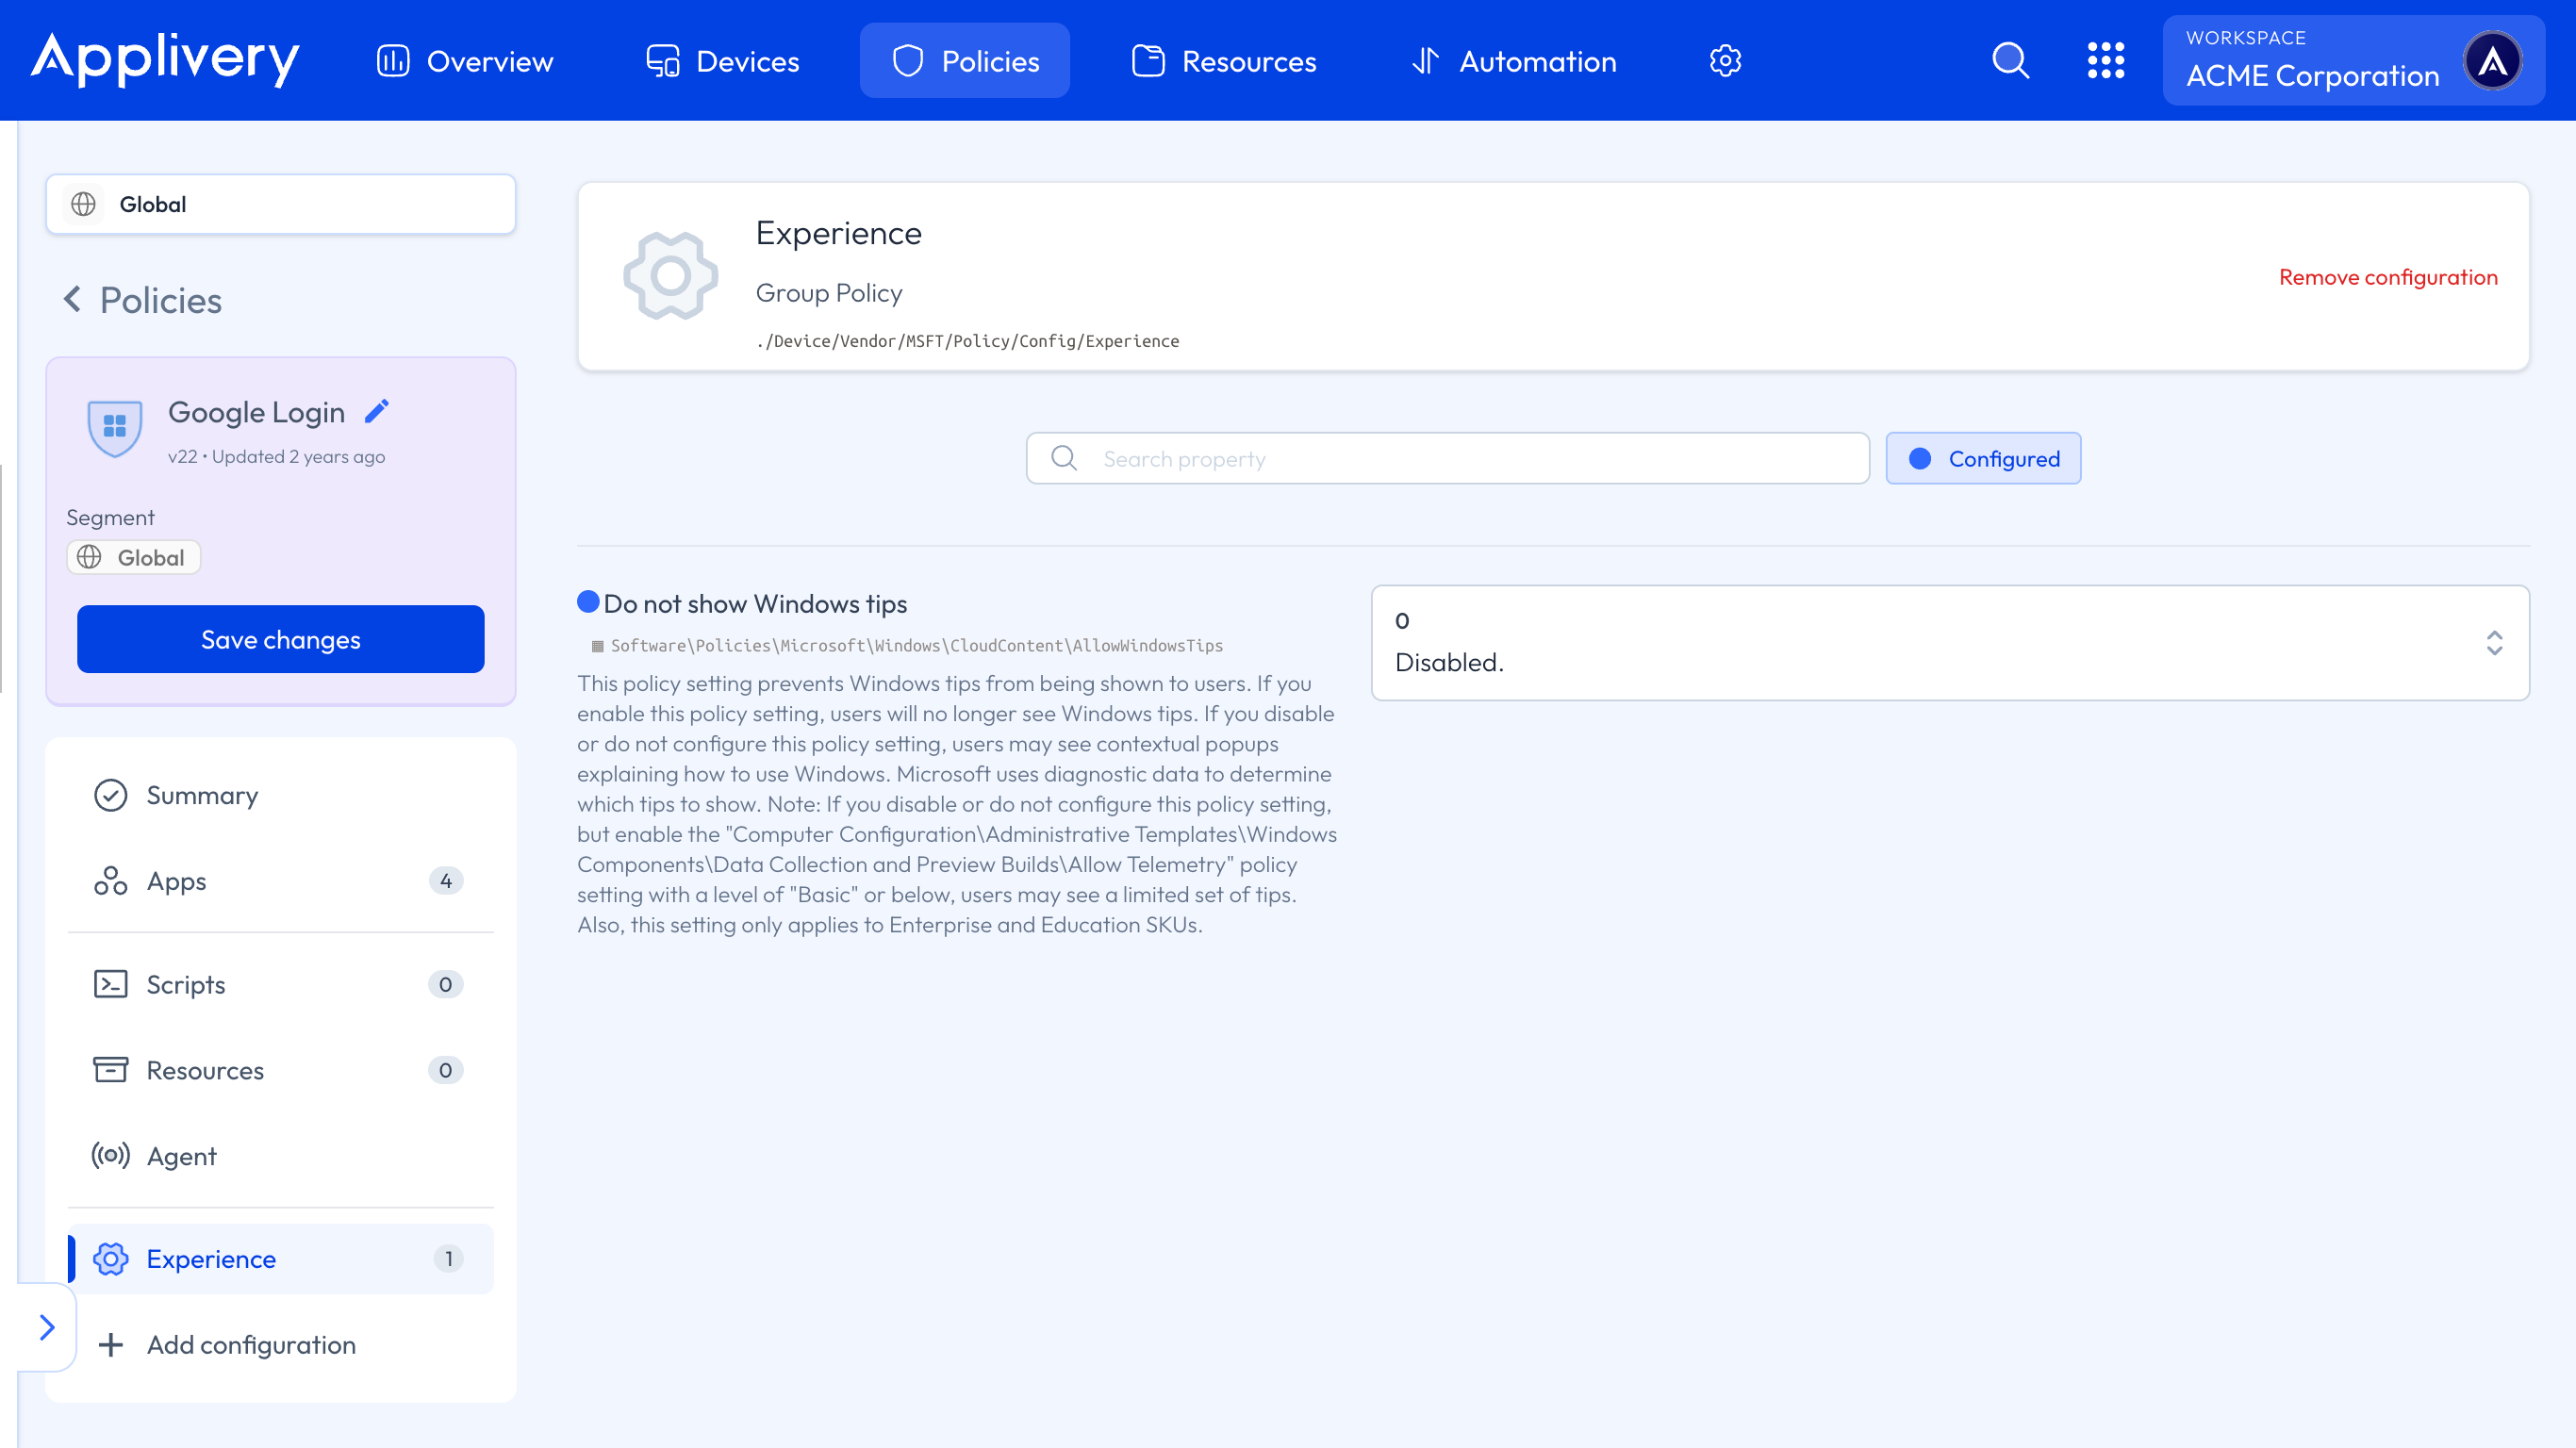Toggle the Configured filter
This screenshot has width=2576, height=1448.
1983,459
